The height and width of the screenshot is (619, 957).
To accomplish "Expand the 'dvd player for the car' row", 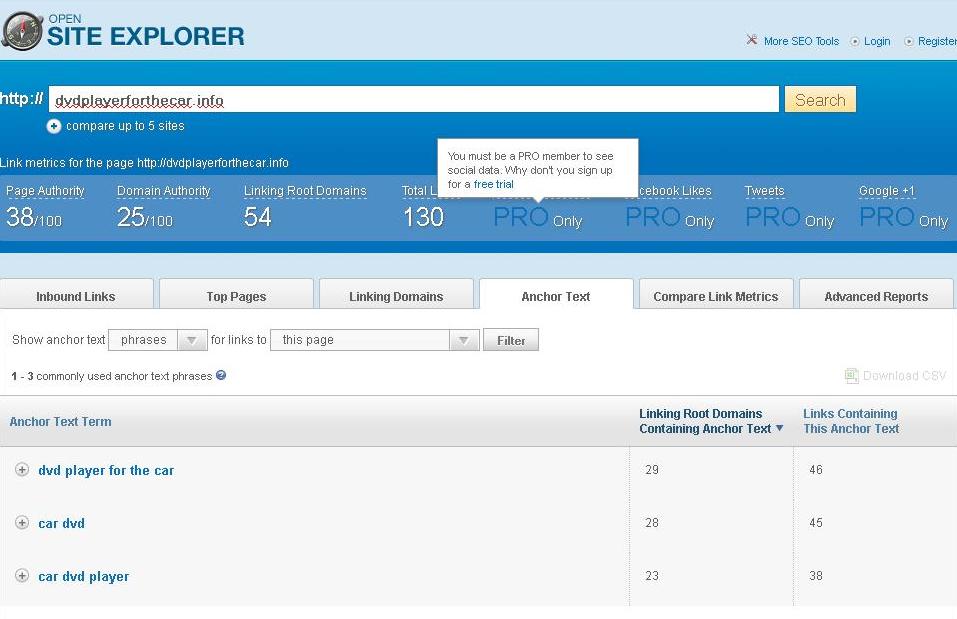I will click(x=22, y=469).
